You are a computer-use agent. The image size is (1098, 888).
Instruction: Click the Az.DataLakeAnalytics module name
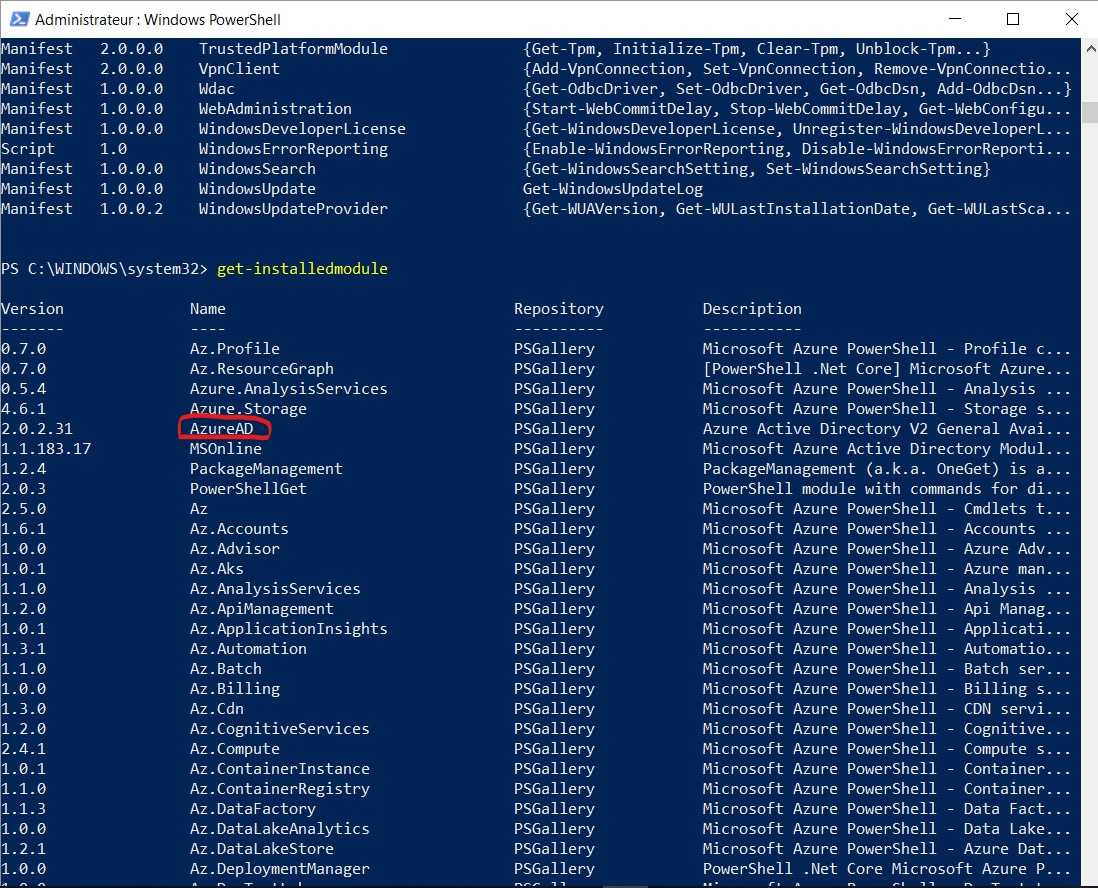tap(279, 829)
